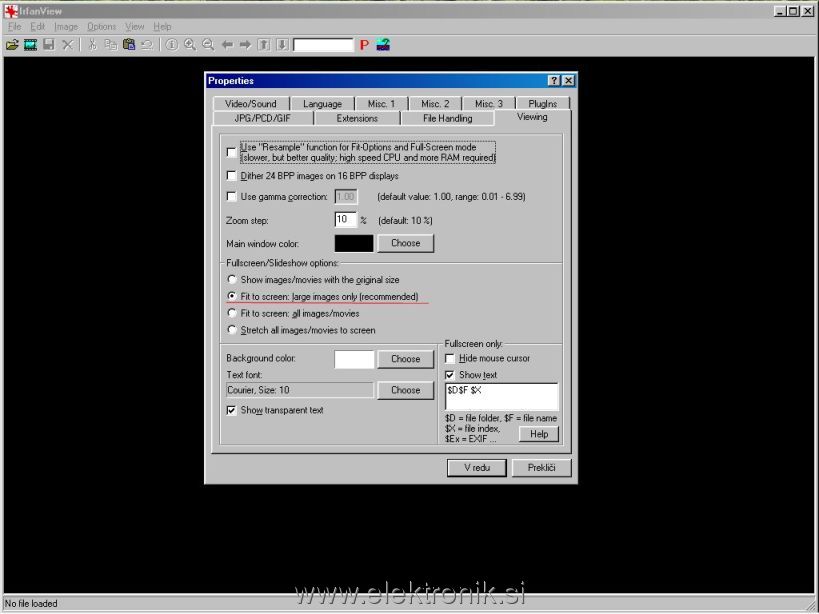Select Fit to screen: large images only
The image size is (819, 614).
click(x=232, y=296)
